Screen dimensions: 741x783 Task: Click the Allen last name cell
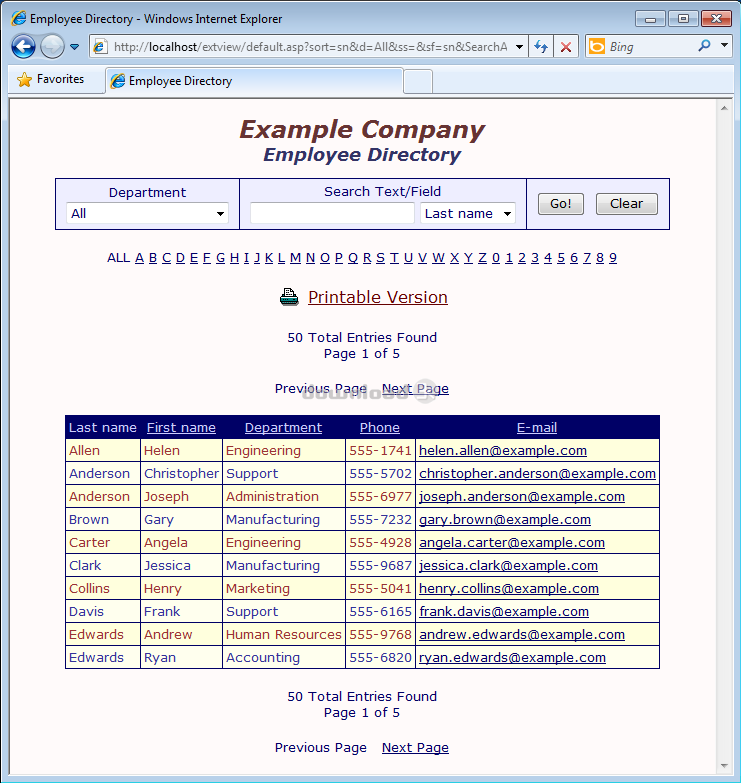(x=103, y=450)
